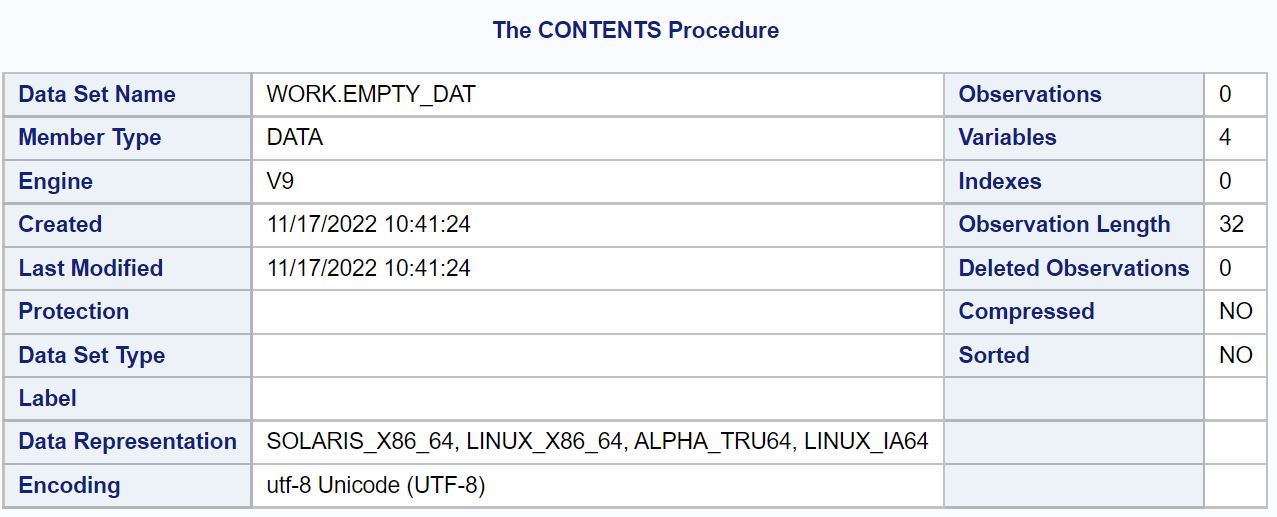Click the Last Modified label

point(91,268)
